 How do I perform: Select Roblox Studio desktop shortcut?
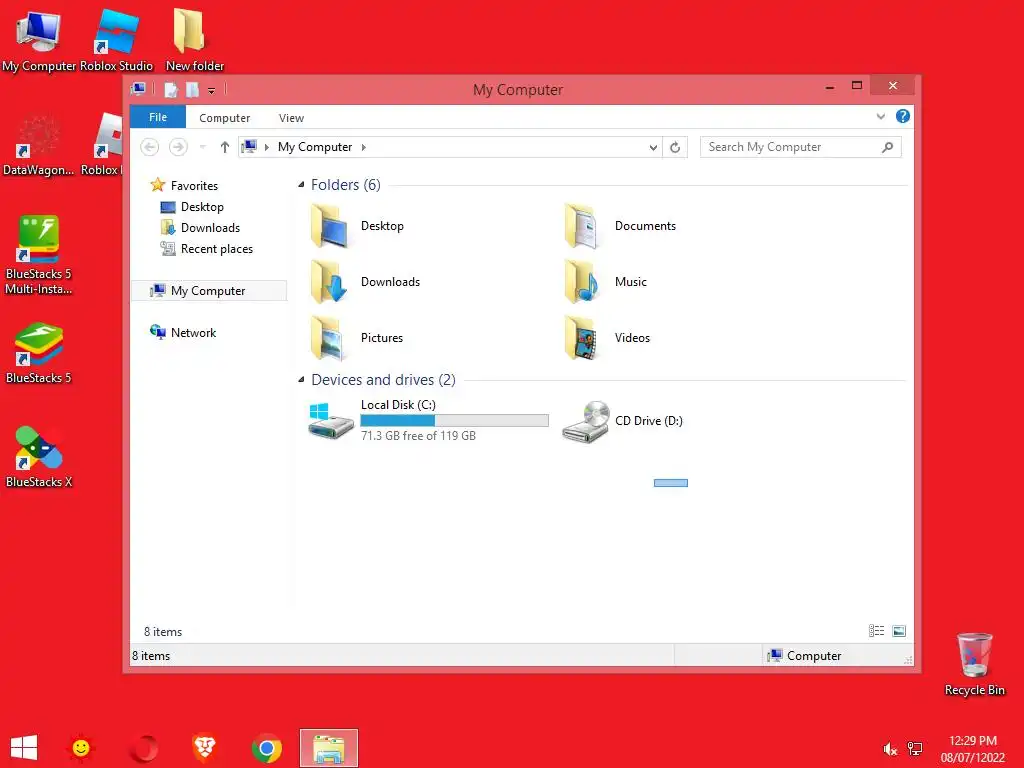pos(116,40)
